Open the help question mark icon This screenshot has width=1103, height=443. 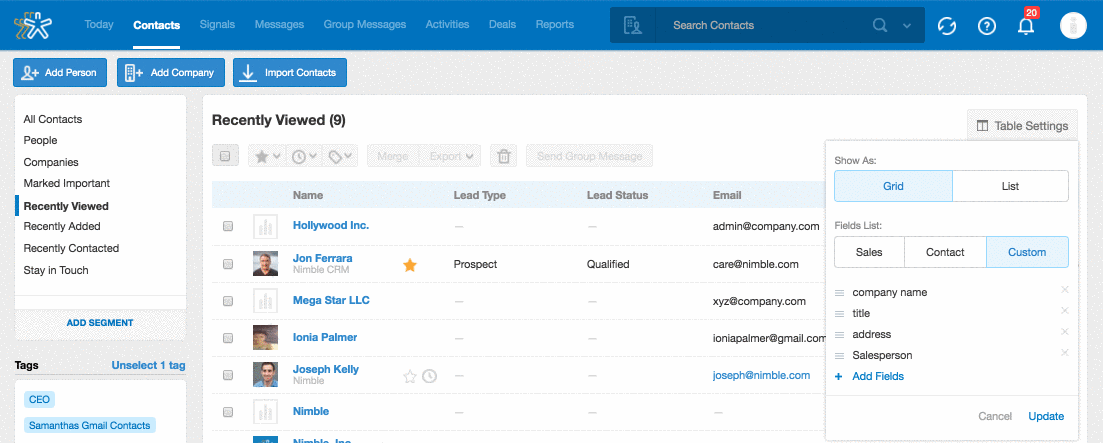pos(987,26)
